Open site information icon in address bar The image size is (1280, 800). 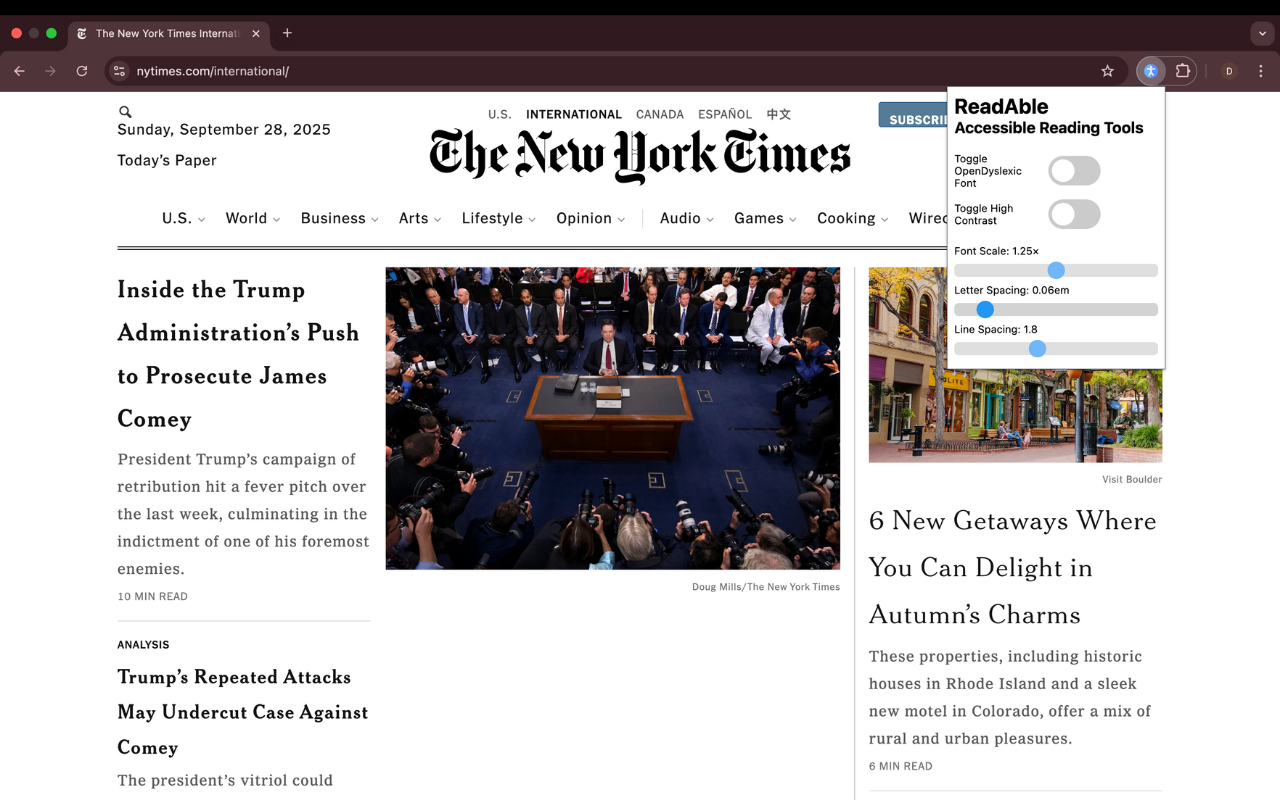pos(119,71)
